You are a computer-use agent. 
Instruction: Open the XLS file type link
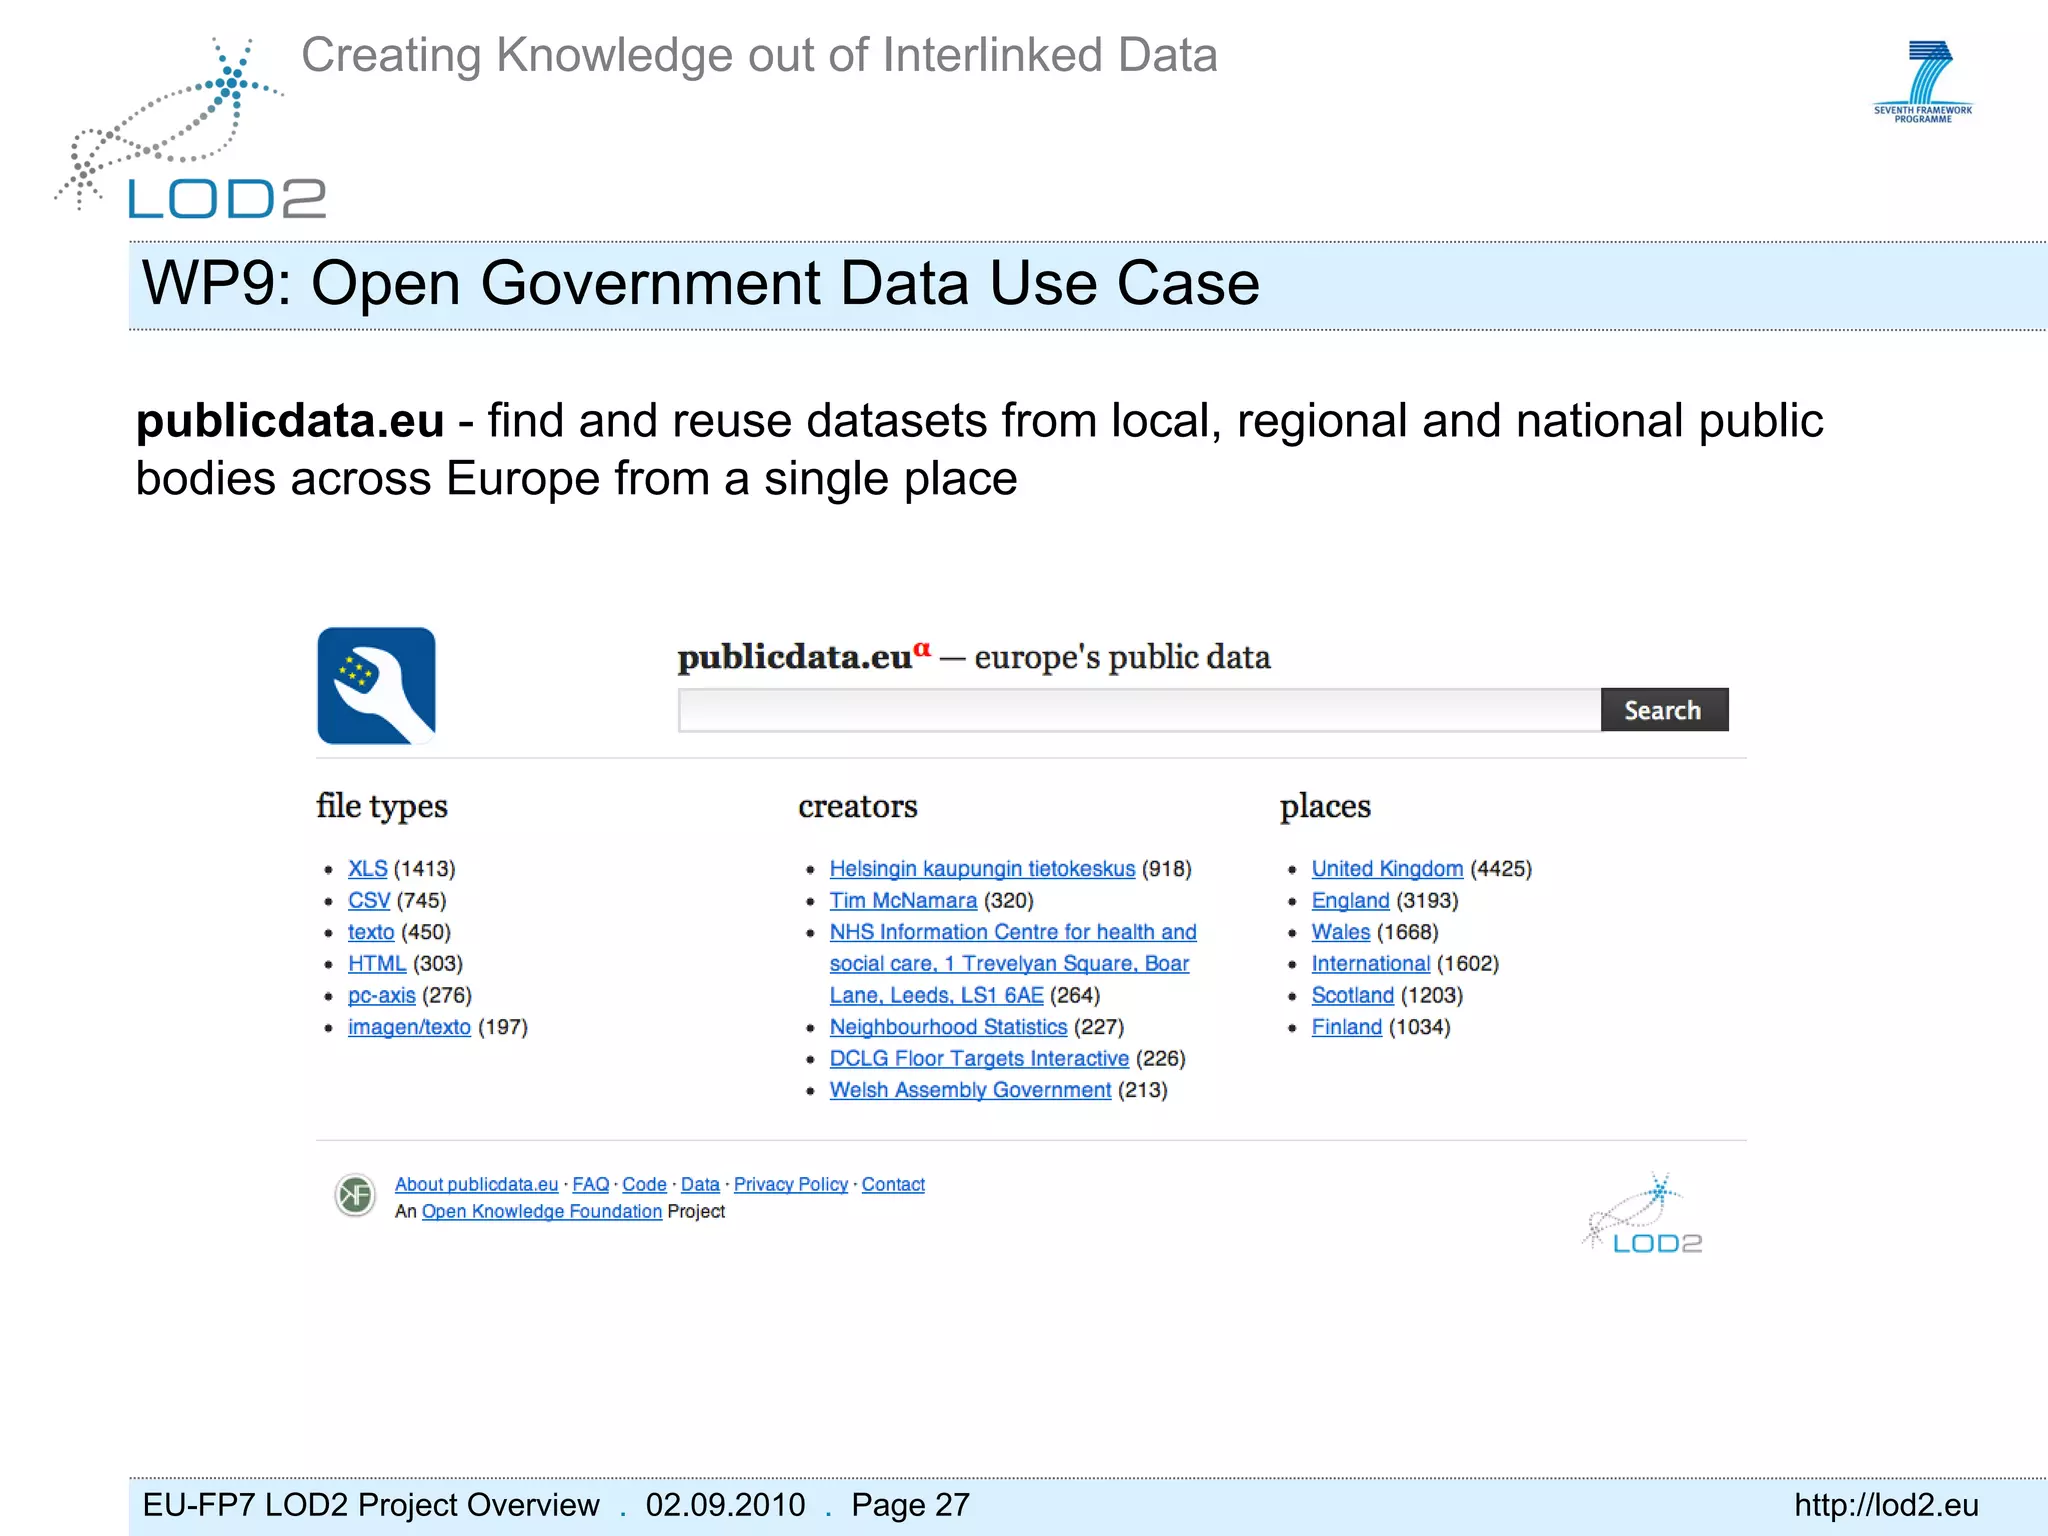click(x=367, y=869)
